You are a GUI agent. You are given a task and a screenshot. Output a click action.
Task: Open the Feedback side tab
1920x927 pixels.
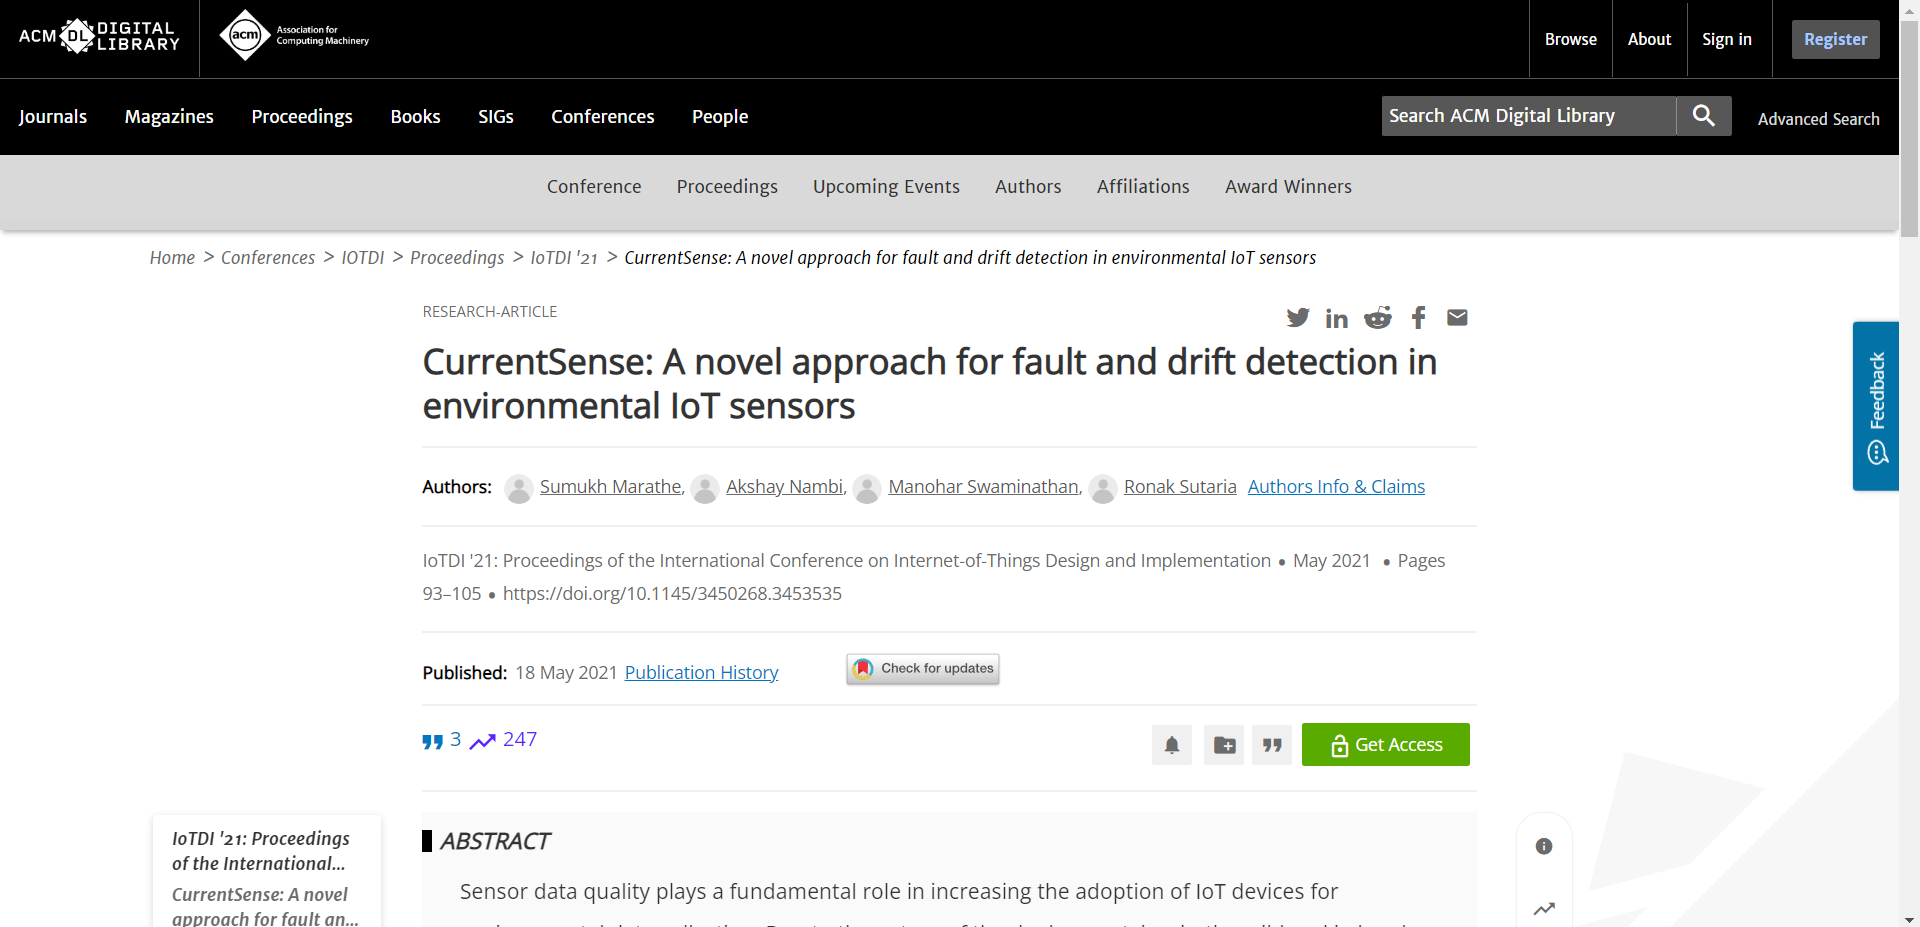pyautogui.click(x=1876, y=406)
